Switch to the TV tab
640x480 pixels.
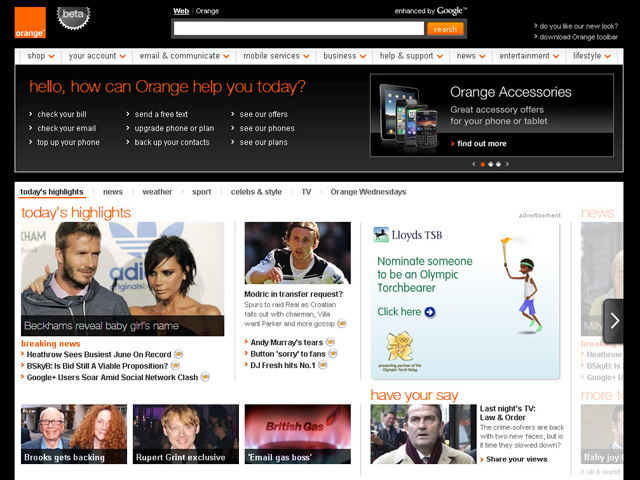click(306, 192)
